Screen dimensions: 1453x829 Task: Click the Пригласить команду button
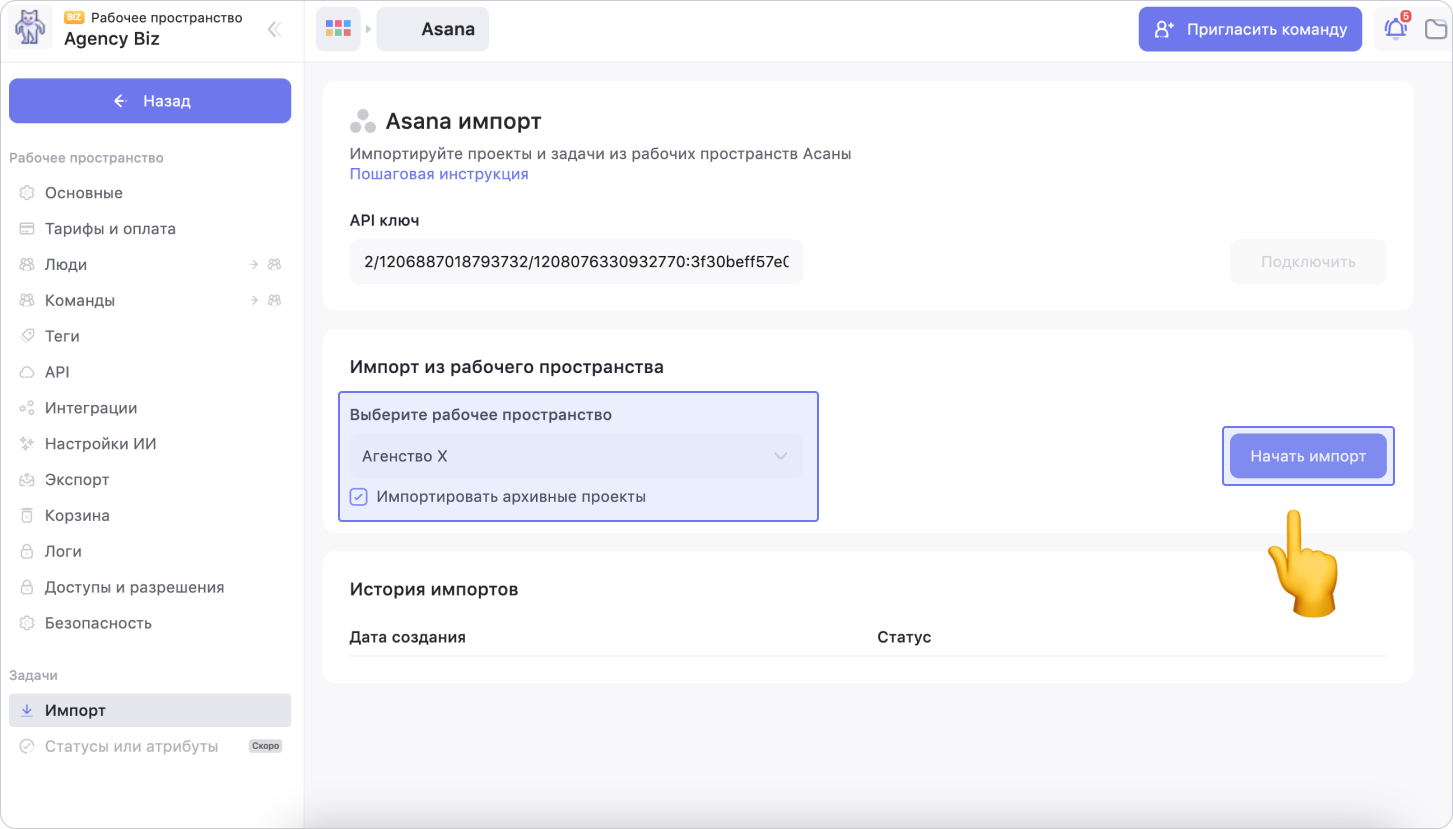1250,29
